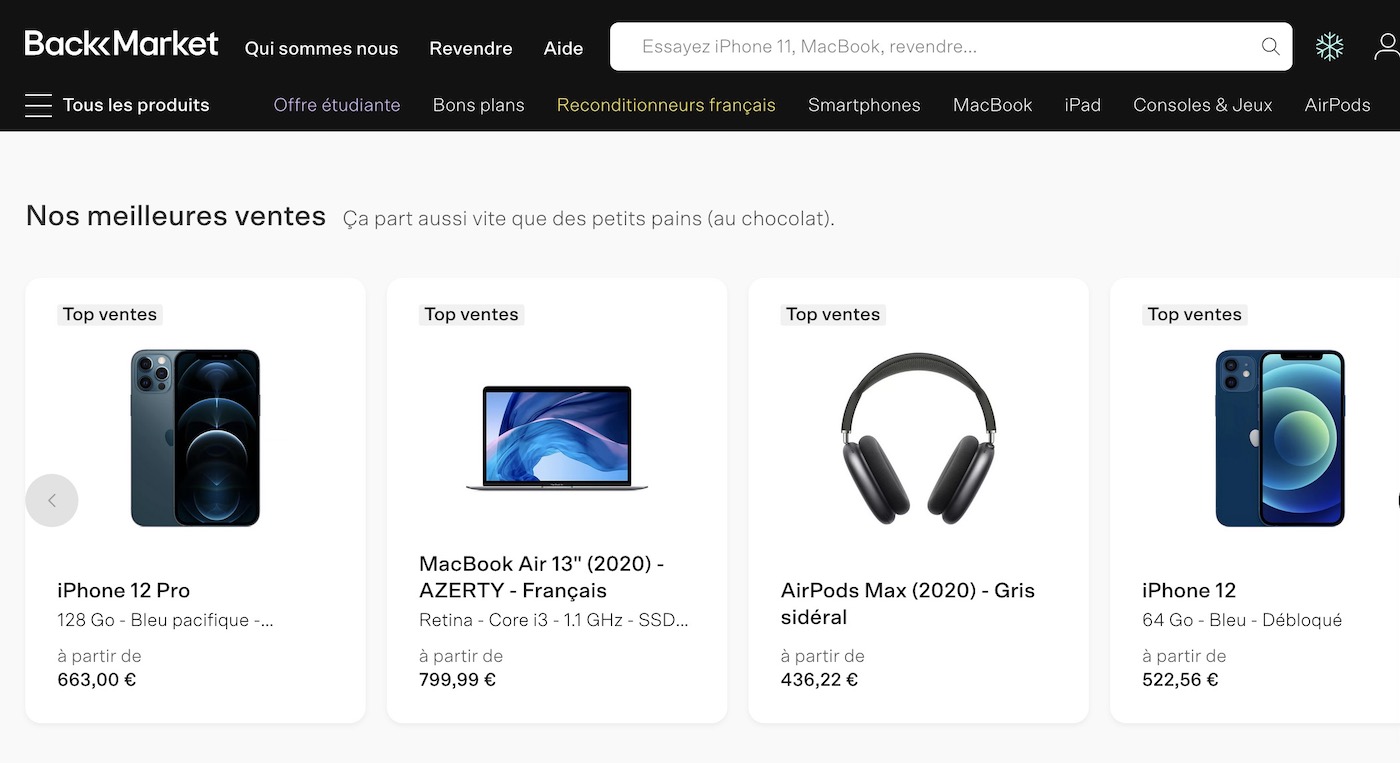Select the AirPods Max headphones thumbnail
Screen dimensions: 1400x763
pyautogui.click(x=917, y=437)
